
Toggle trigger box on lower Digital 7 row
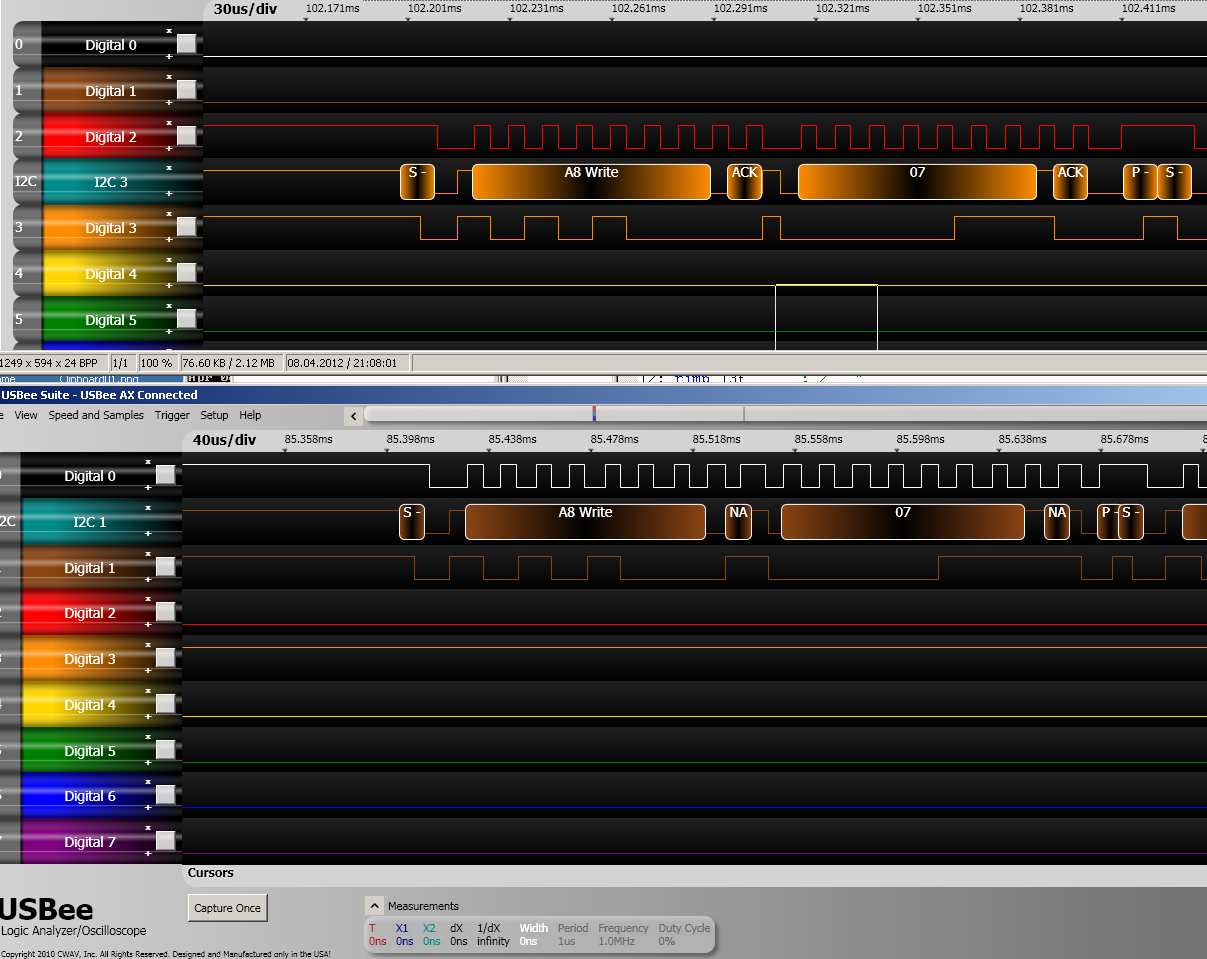coord(165,841)
